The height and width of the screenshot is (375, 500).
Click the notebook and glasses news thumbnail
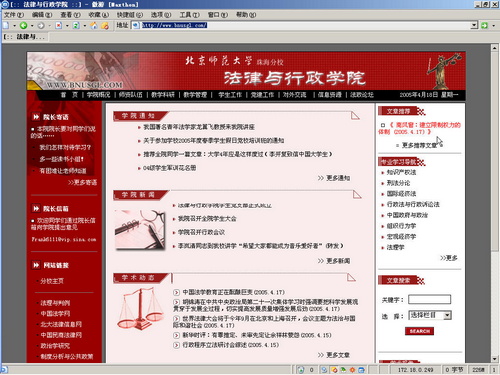[x=140, y=230]
